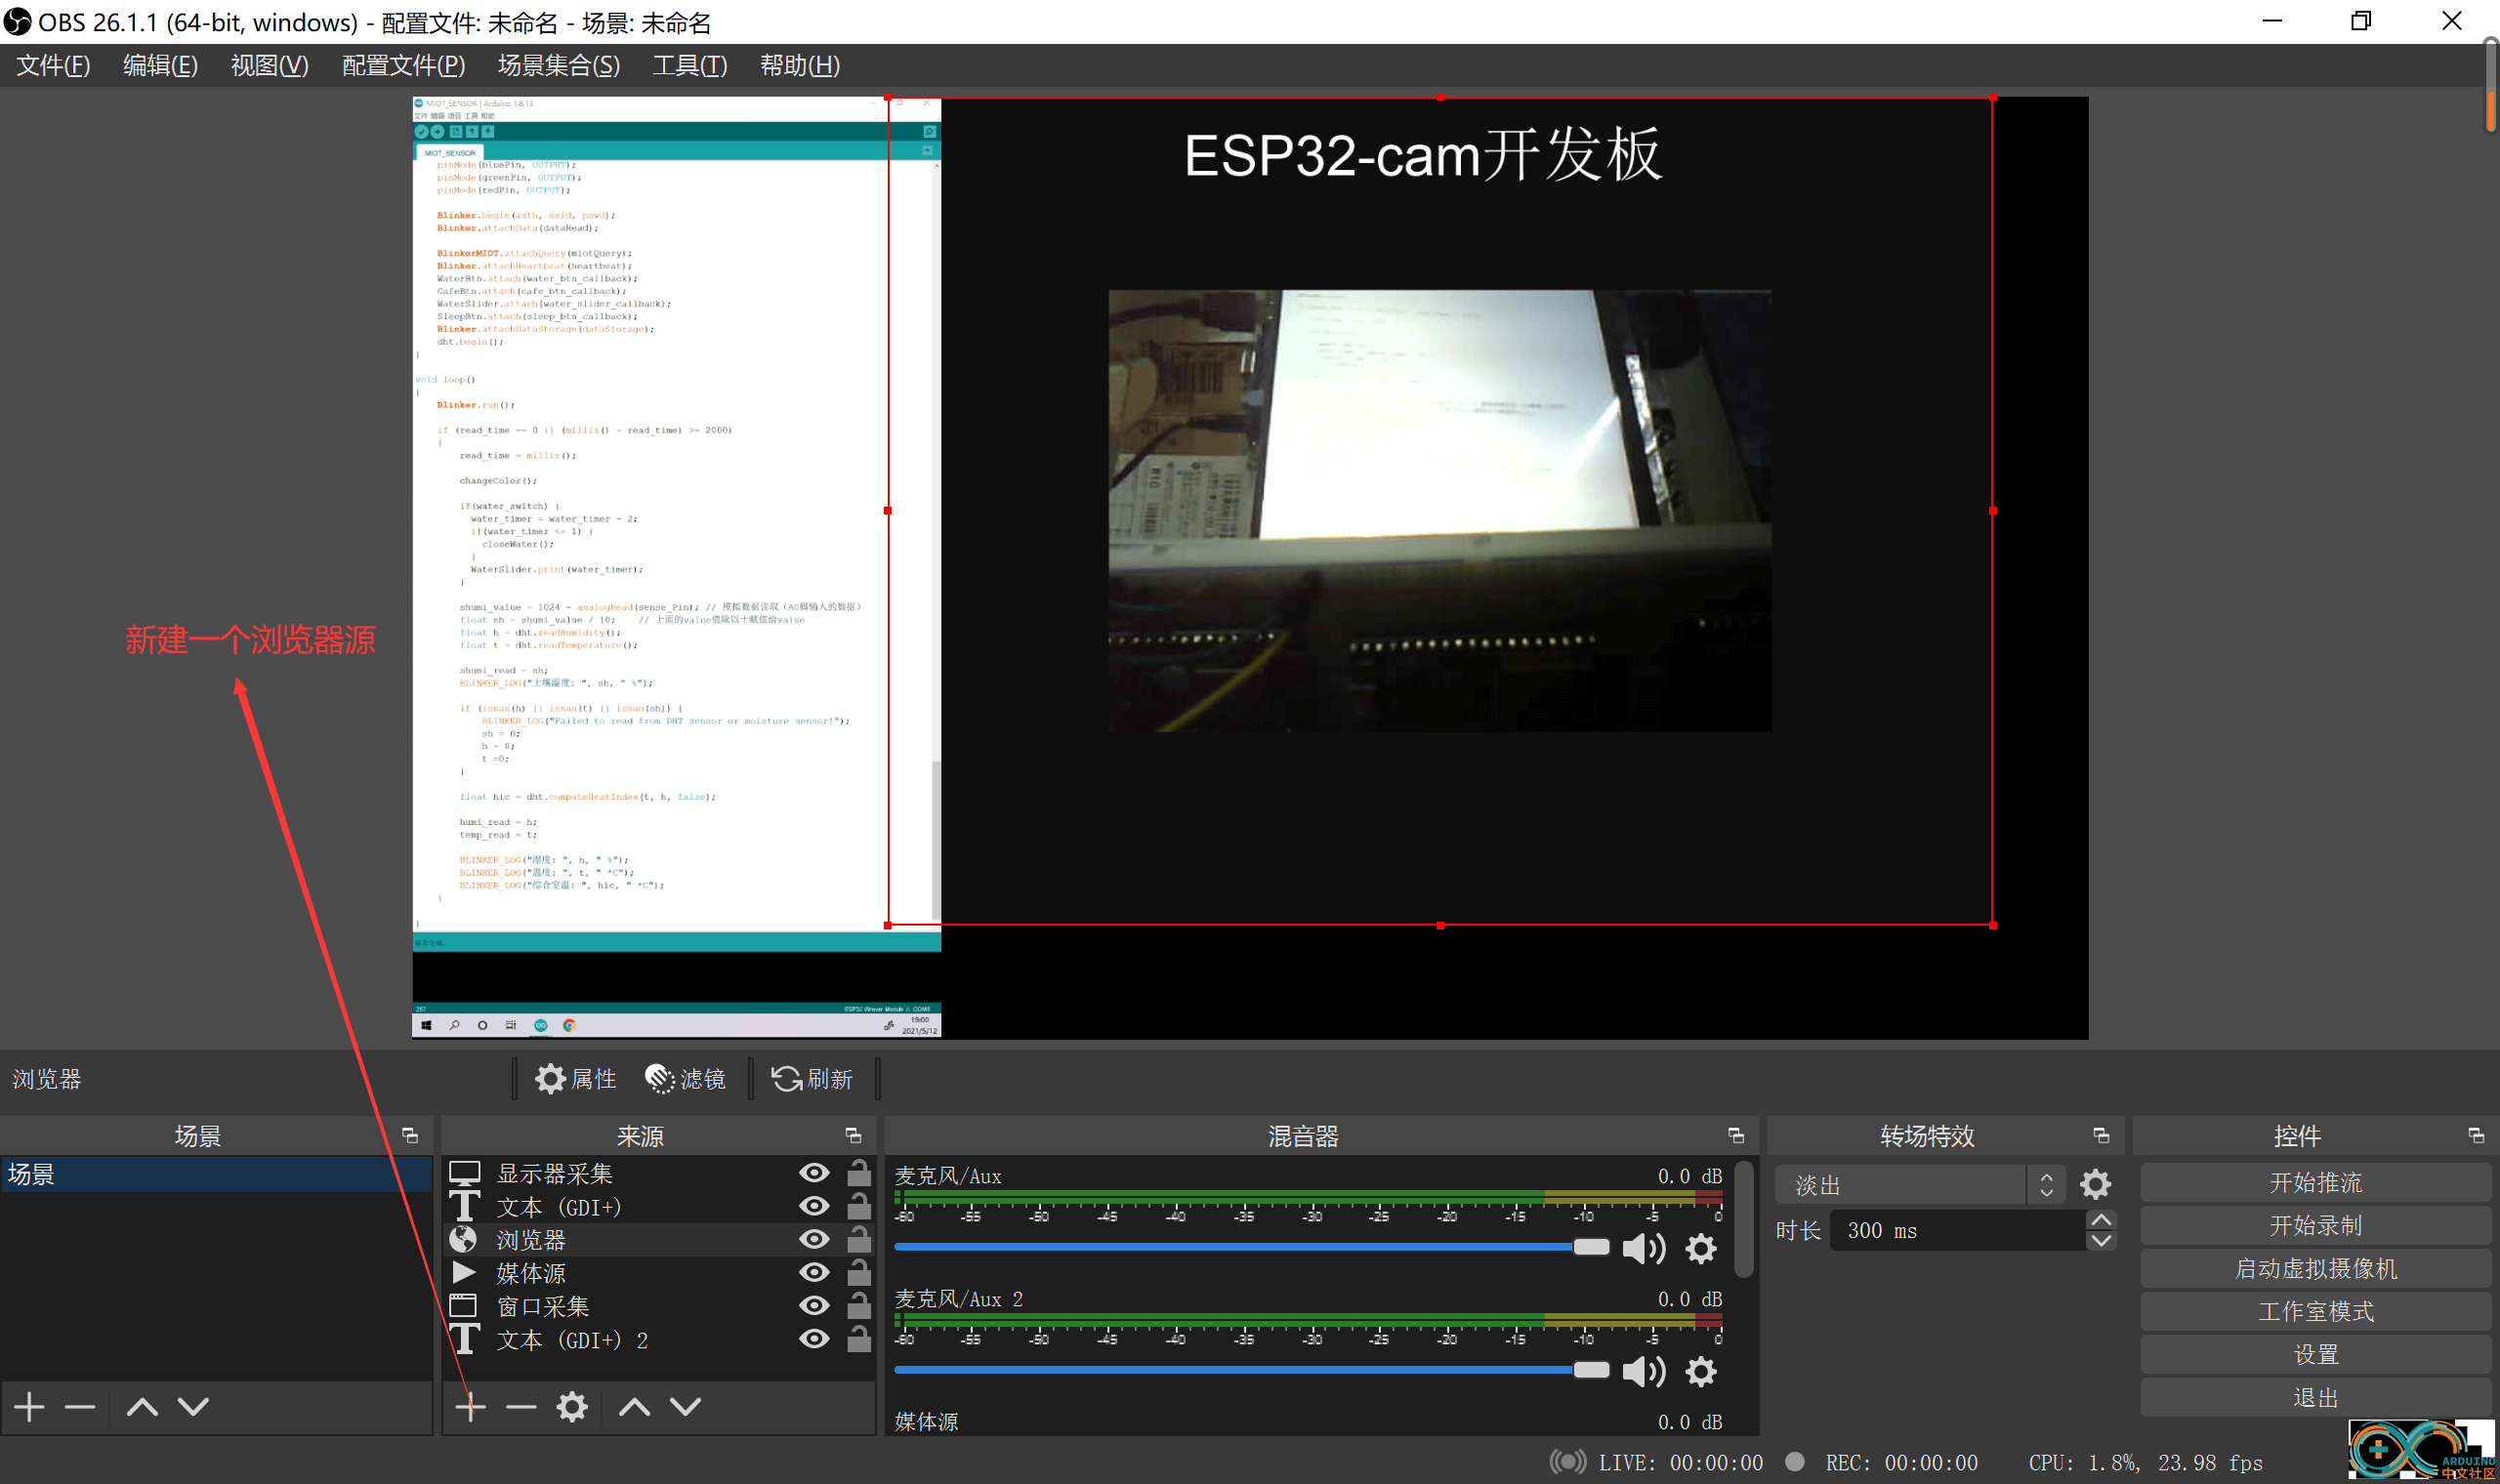Remove the scene with minus icon
2500x1484 pixels.
(x=80, y=1406)
